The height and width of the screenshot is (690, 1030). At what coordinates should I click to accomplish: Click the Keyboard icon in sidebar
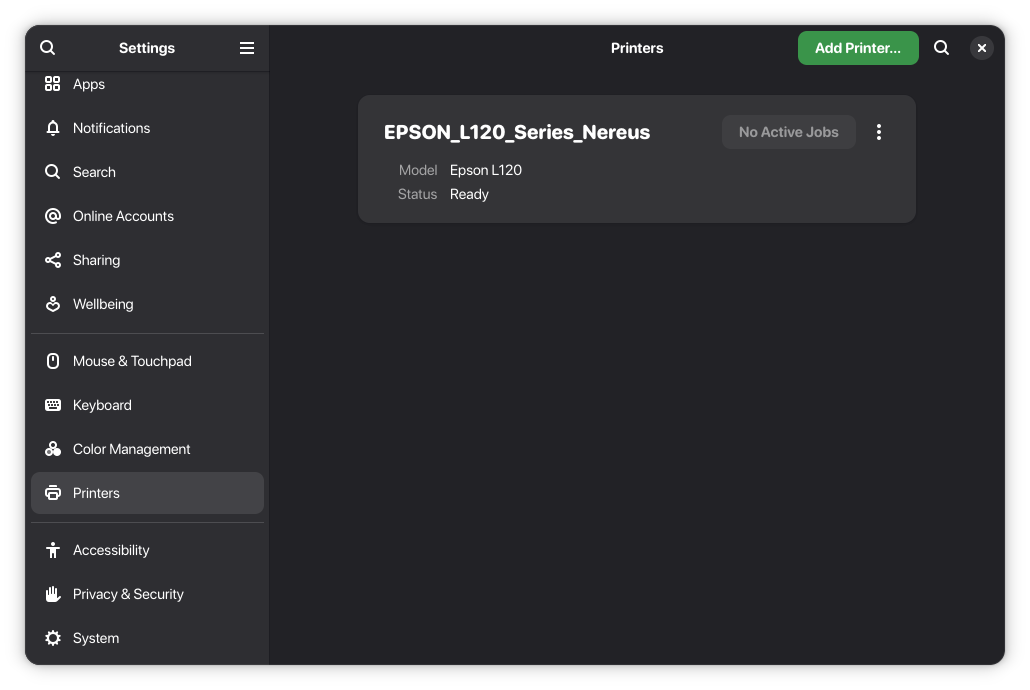click(53, 405)
